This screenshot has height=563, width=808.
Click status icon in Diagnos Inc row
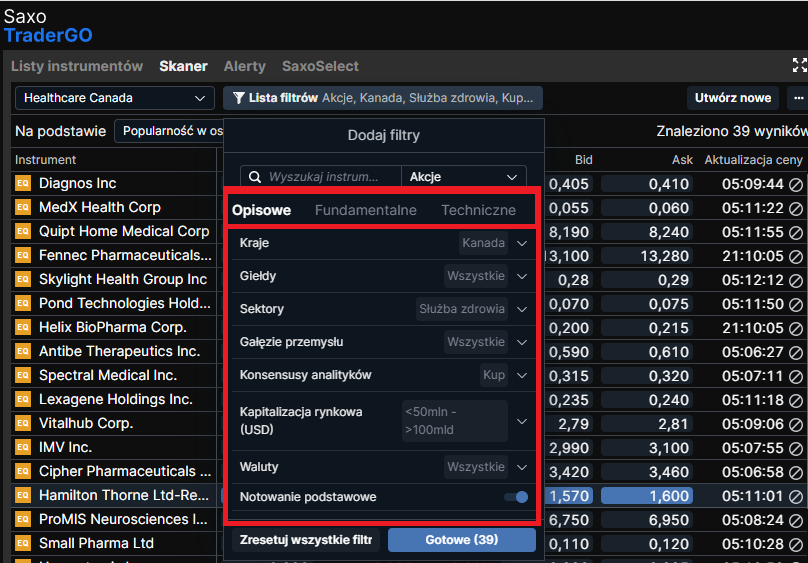[x=796, y=184]
